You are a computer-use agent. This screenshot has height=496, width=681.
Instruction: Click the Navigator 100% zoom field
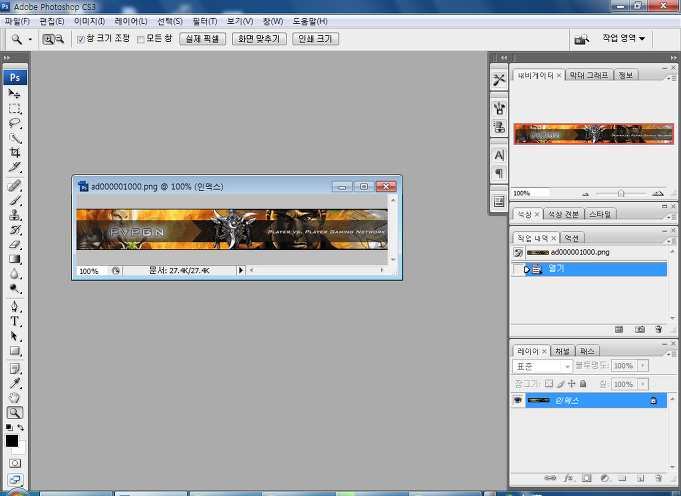point(531,193)
